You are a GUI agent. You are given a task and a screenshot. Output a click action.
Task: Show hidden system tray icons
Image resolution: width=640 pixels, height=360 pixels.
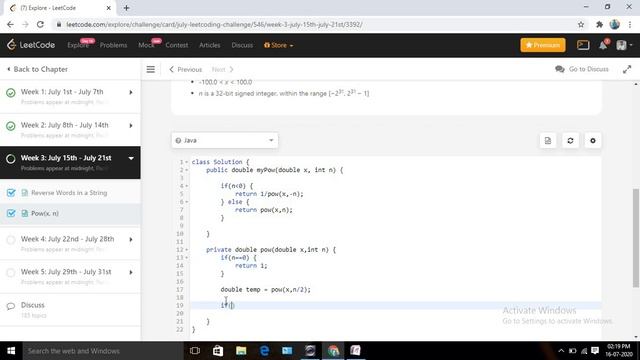click(x=561, y=351)
